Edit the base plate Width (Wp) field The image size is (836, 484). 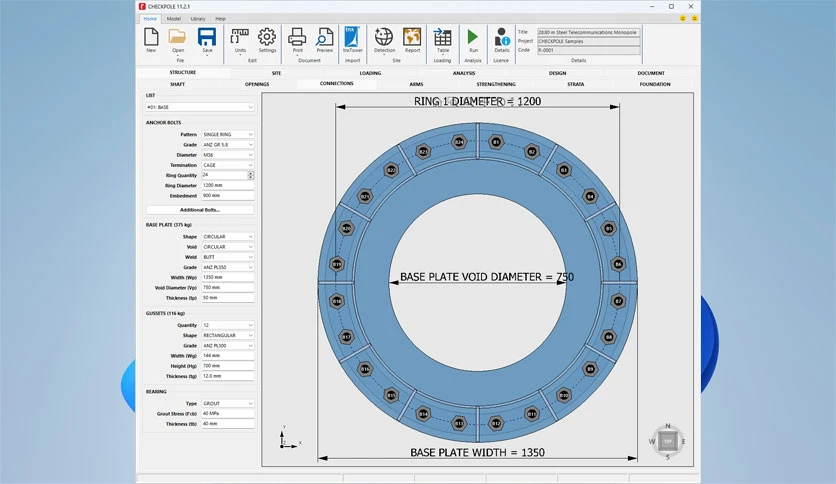point(228,277)
